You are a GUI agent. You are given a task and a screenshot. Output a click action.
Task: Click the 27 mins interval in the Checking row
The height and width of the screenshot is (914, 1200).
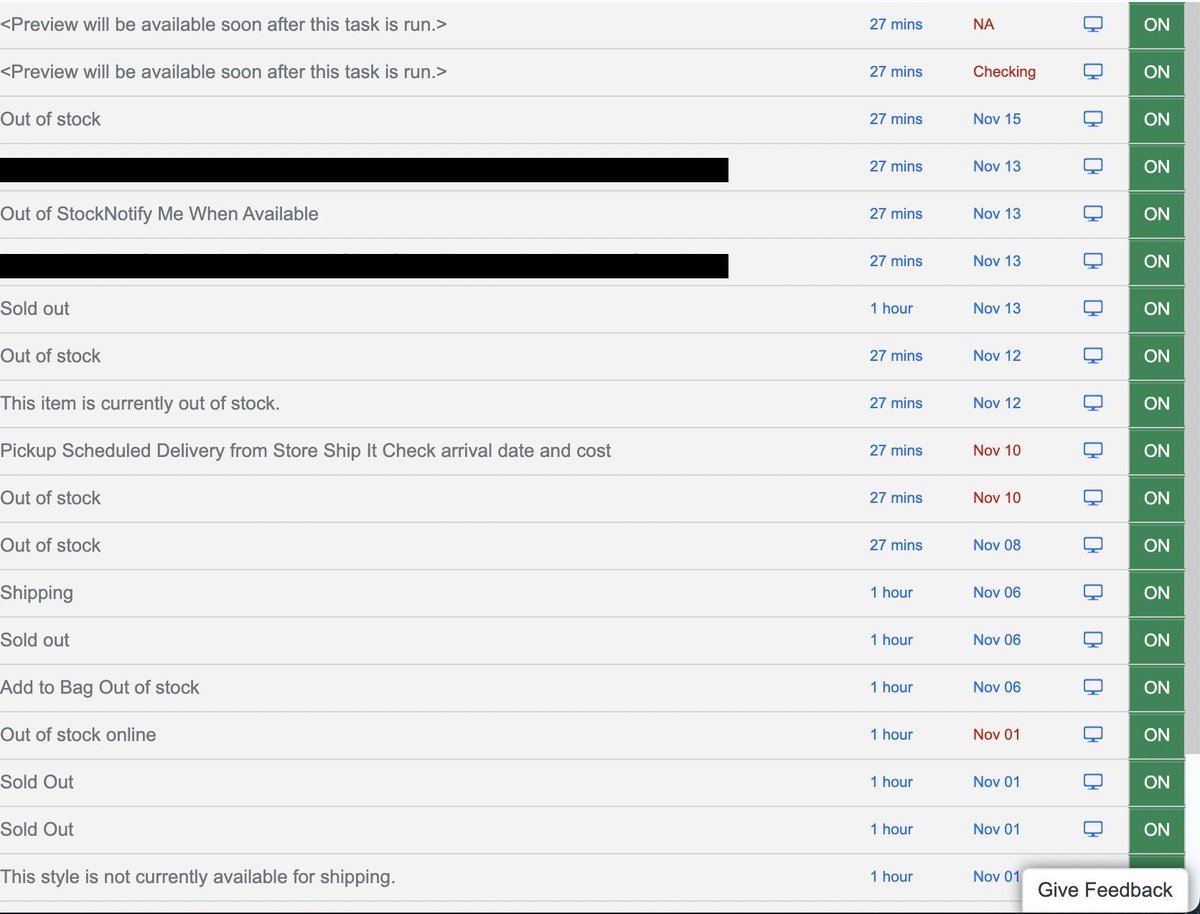coord(896,71)
